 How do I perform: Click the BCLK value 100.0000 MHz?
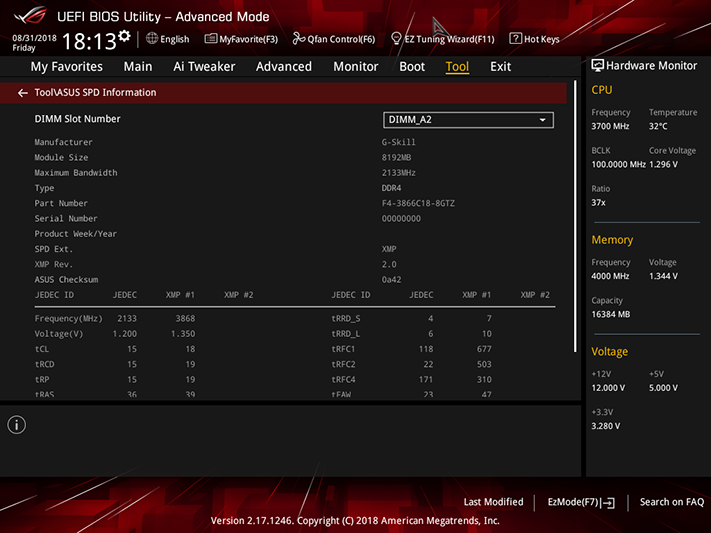click(618, 164)
